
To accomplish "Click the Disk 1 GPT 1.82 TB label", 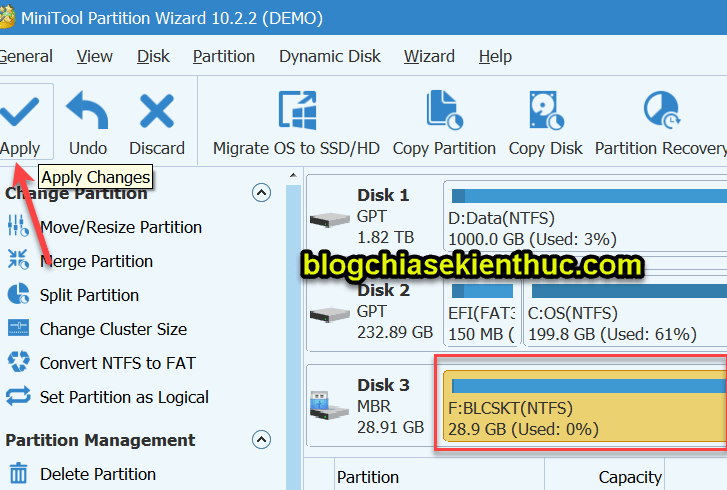I will (385, 216).
